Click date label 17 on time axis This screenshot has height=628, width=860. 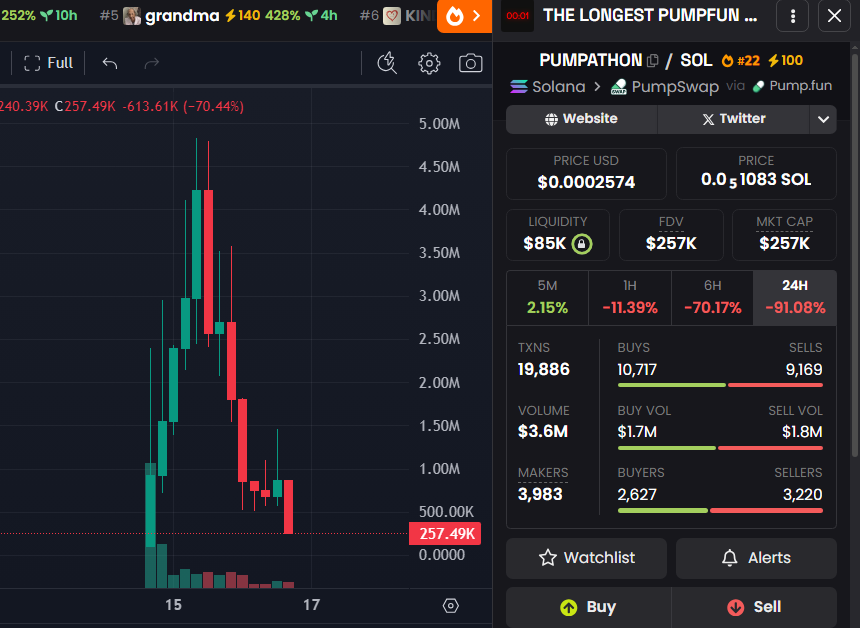(x=312, y=606)
